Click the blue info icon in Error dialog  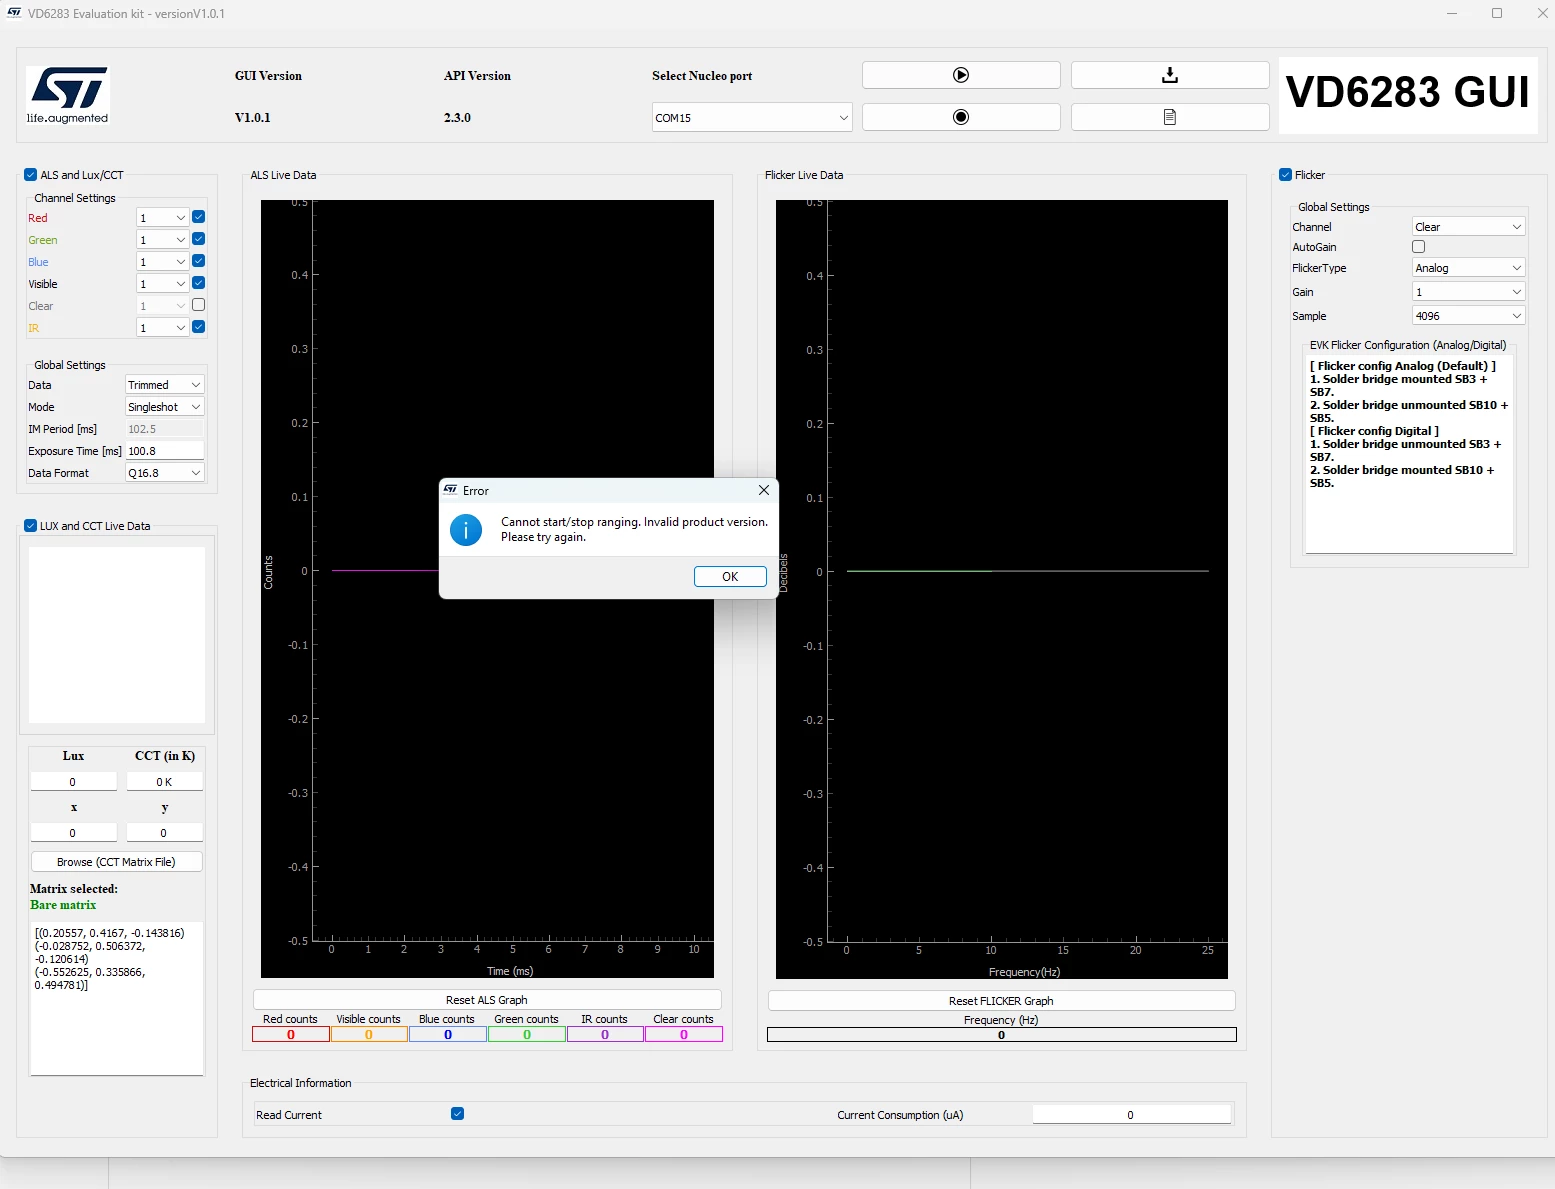[x=466, y=530]
